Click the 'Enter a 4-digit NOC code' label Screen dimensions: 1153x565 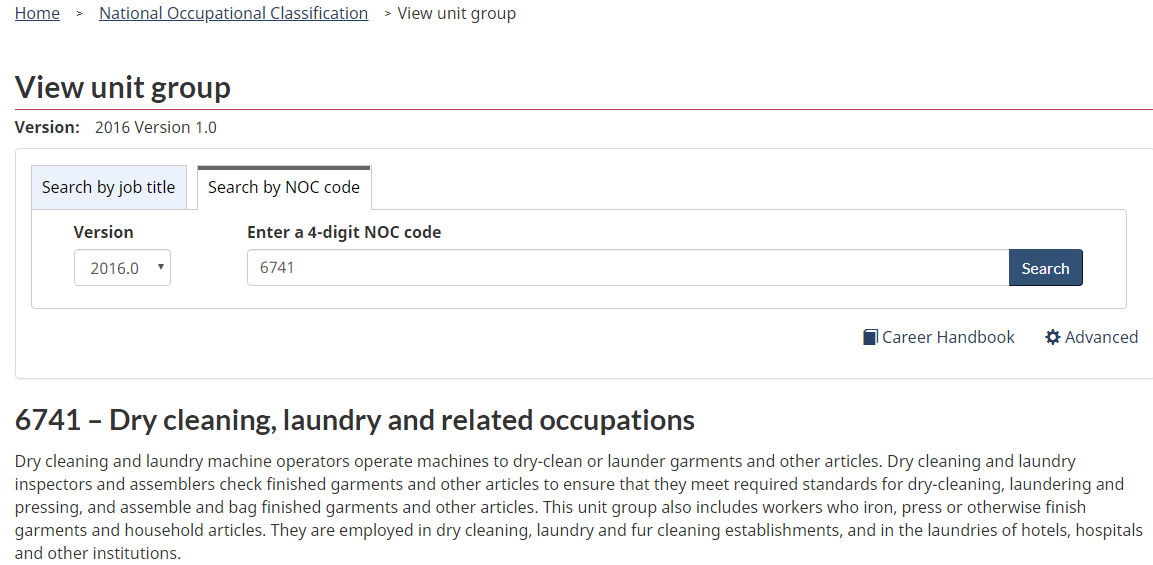pos(344,232)
